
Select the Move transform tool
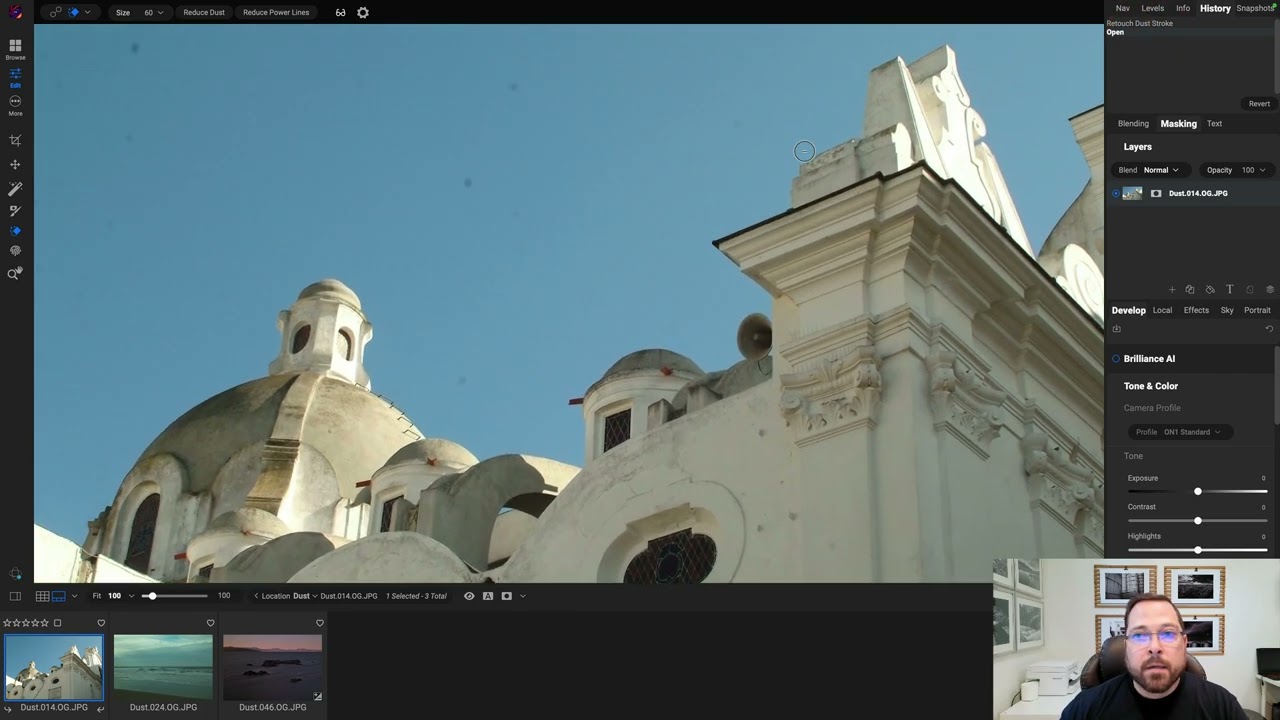coord(15,164)
